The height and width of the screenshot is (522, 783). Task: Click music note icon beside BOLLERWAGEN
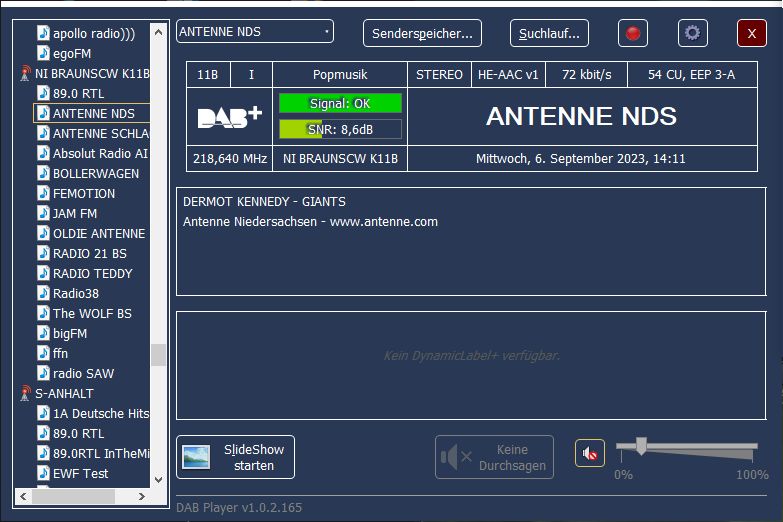pyautogui.click(x=43, y=173)
